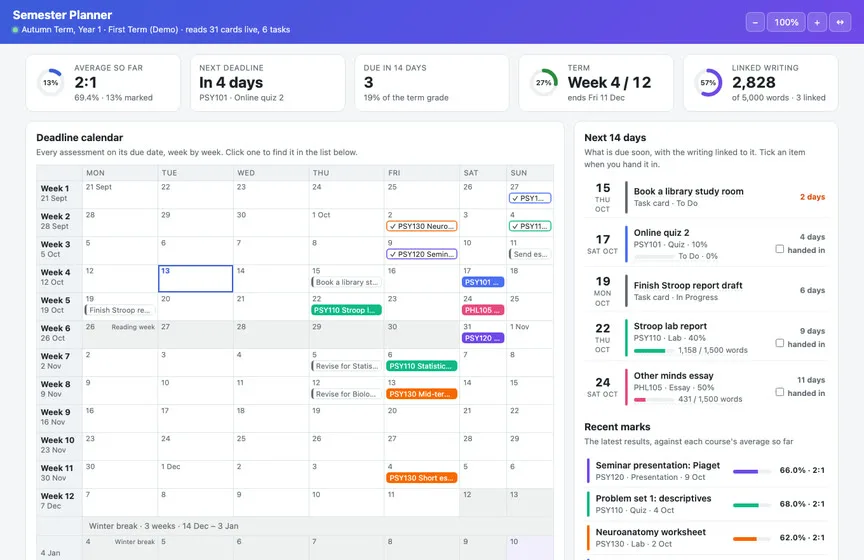This screenshot has height=560, width=864.
Task: Zoom out with the minus button
Action: coord(755,22)
